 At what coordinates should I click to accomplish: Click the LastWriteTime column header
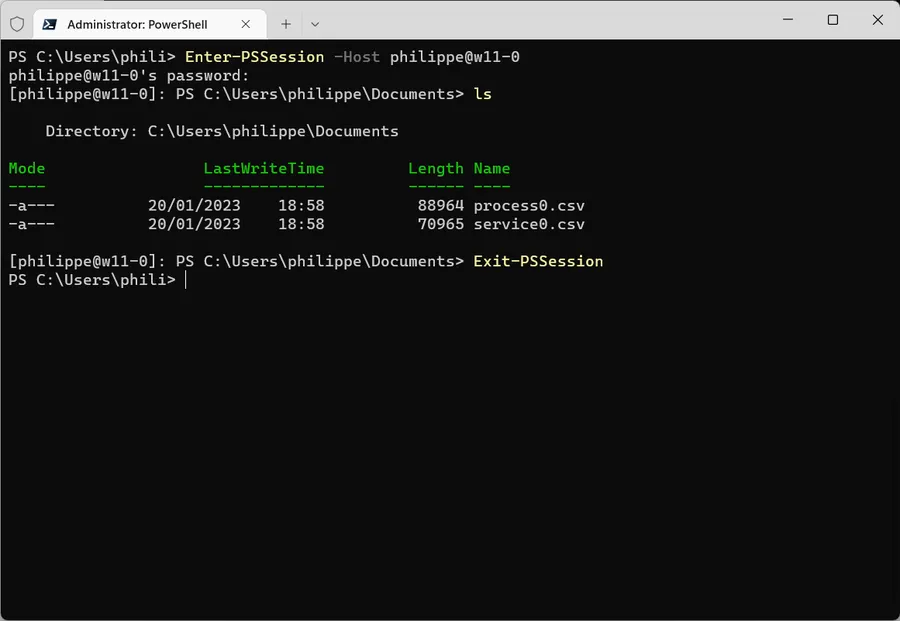point(263,168)
